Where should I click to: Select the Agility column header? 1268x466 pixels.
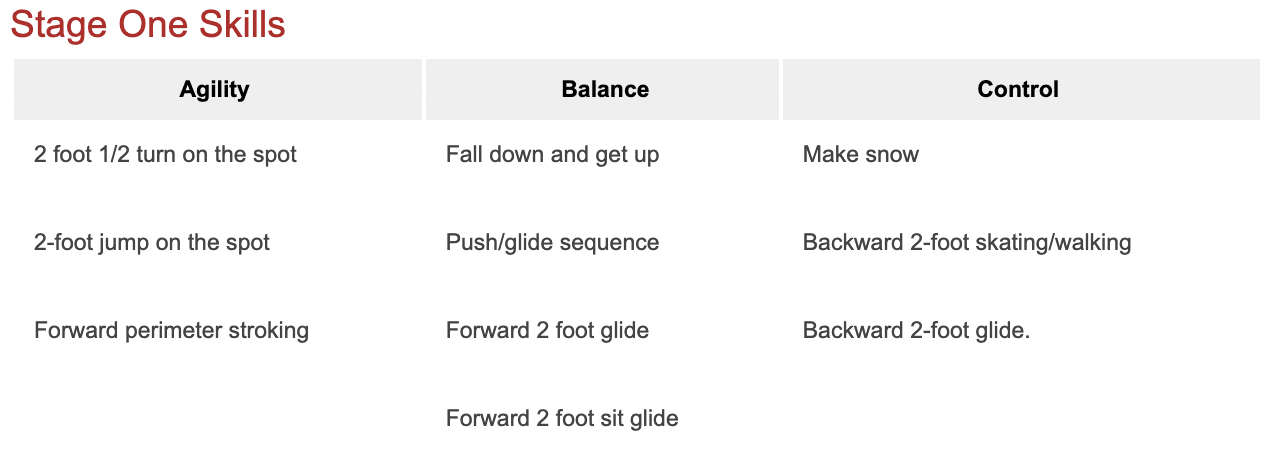click(x=214, y=89)
